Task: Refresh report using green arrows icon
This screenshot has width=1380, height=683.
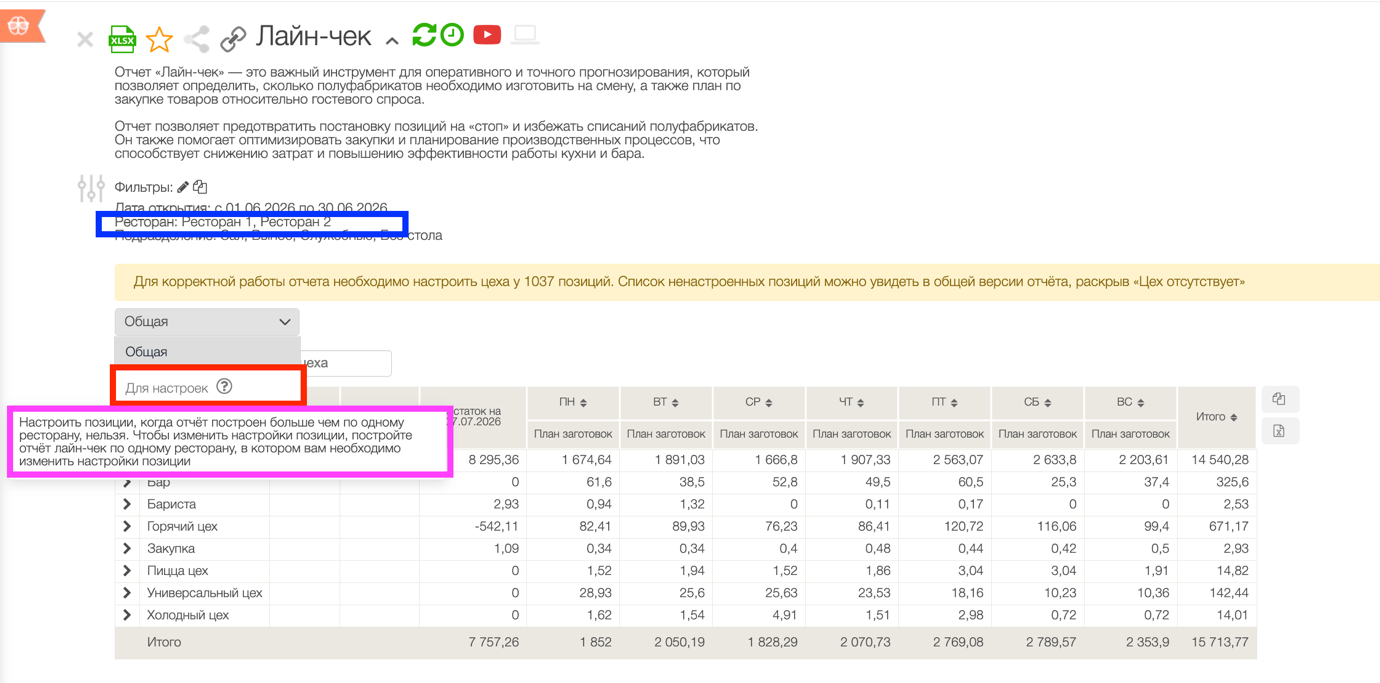Action: tap(424, 35)
